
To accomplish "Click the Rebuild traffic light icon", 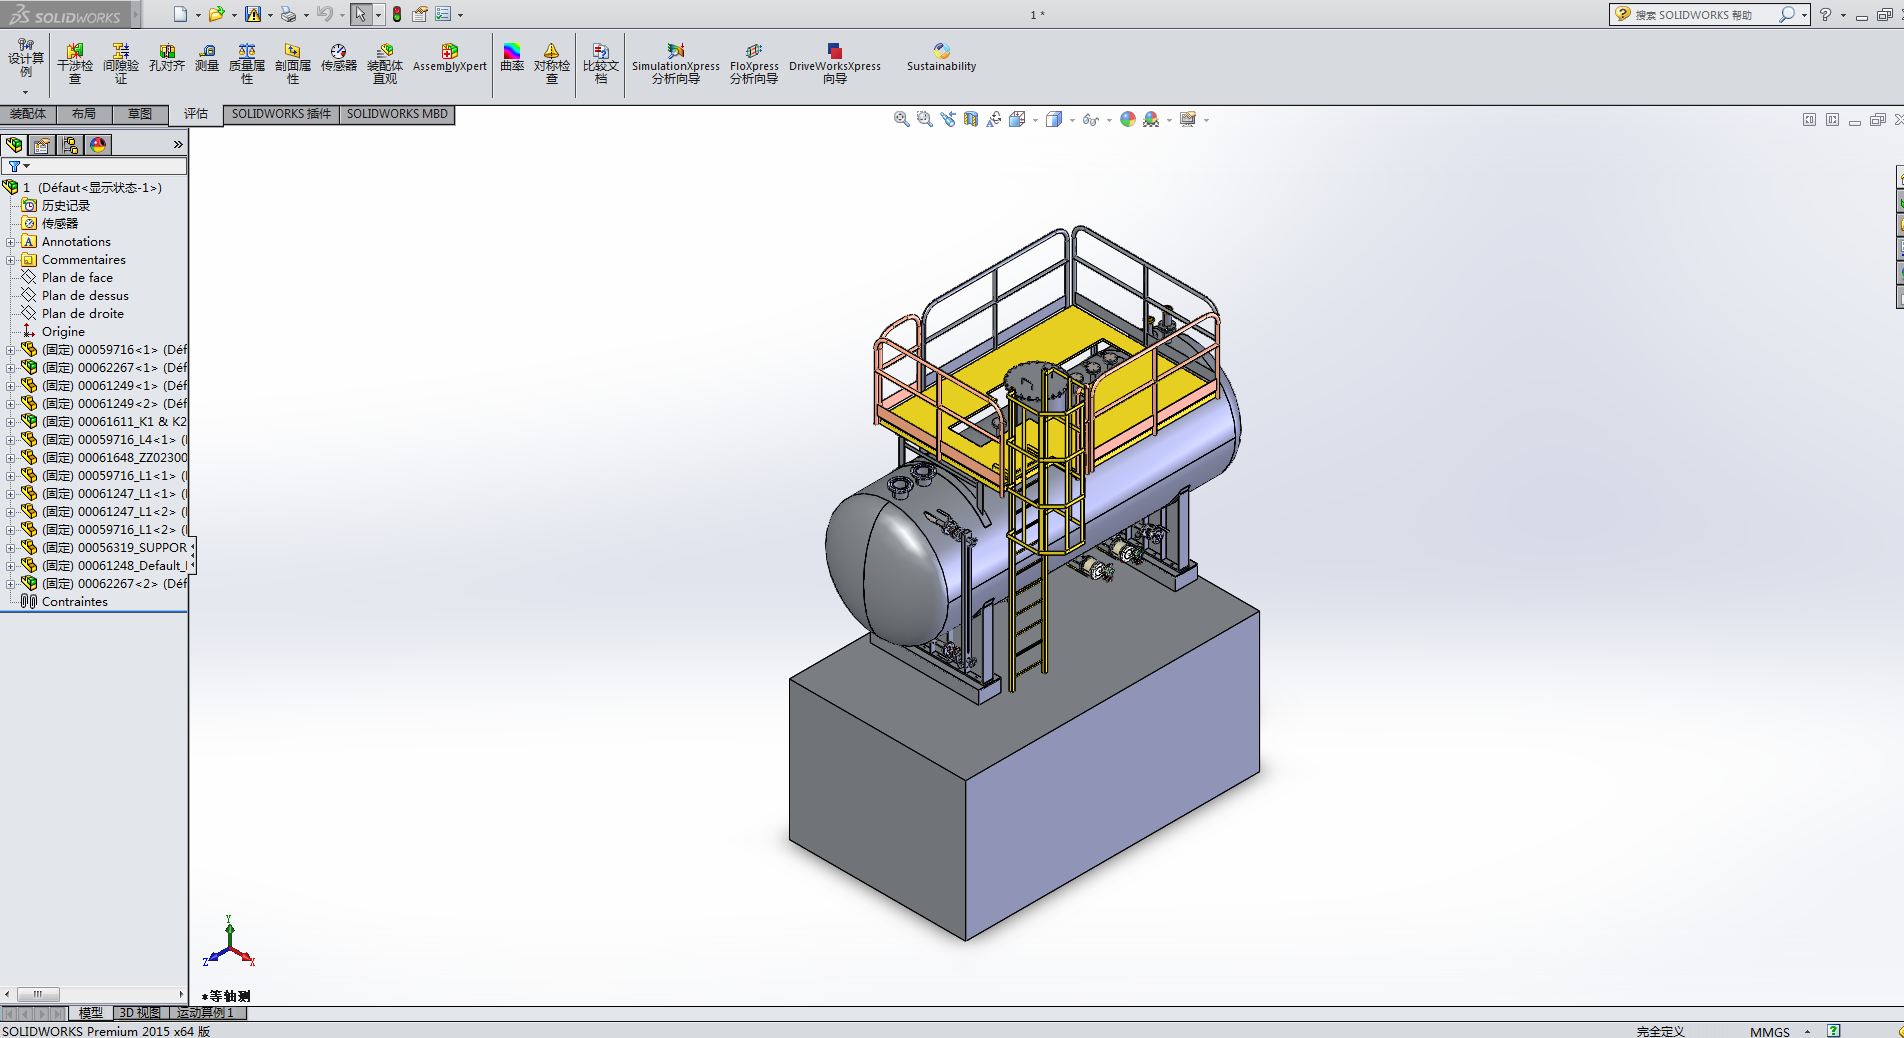I will (x=397, y=14).
